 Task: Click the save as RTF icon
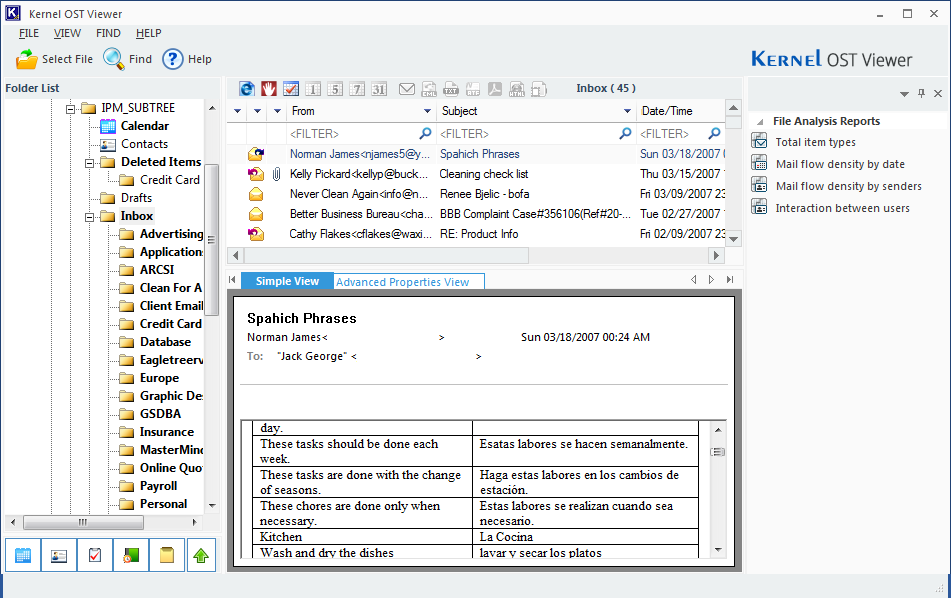point(473,89)
